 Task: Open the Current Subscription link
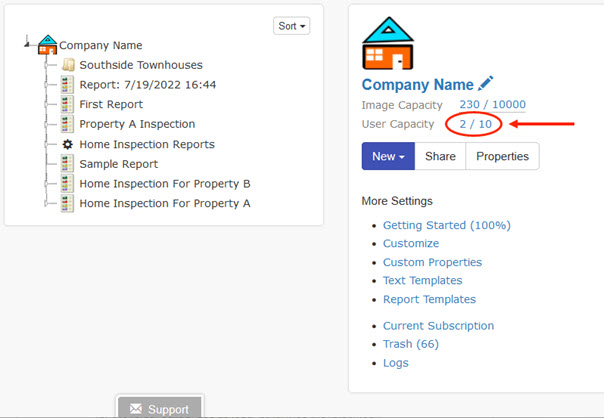pos(438,326)
